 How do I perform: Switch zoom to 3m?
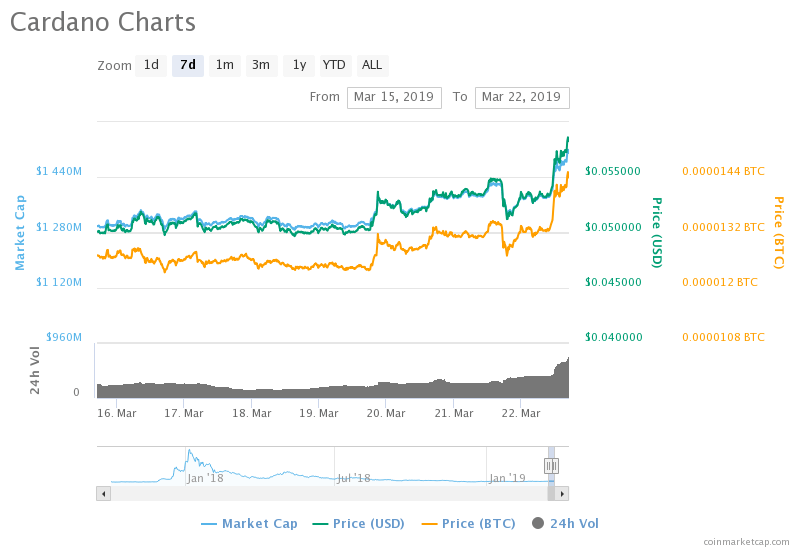261,66
